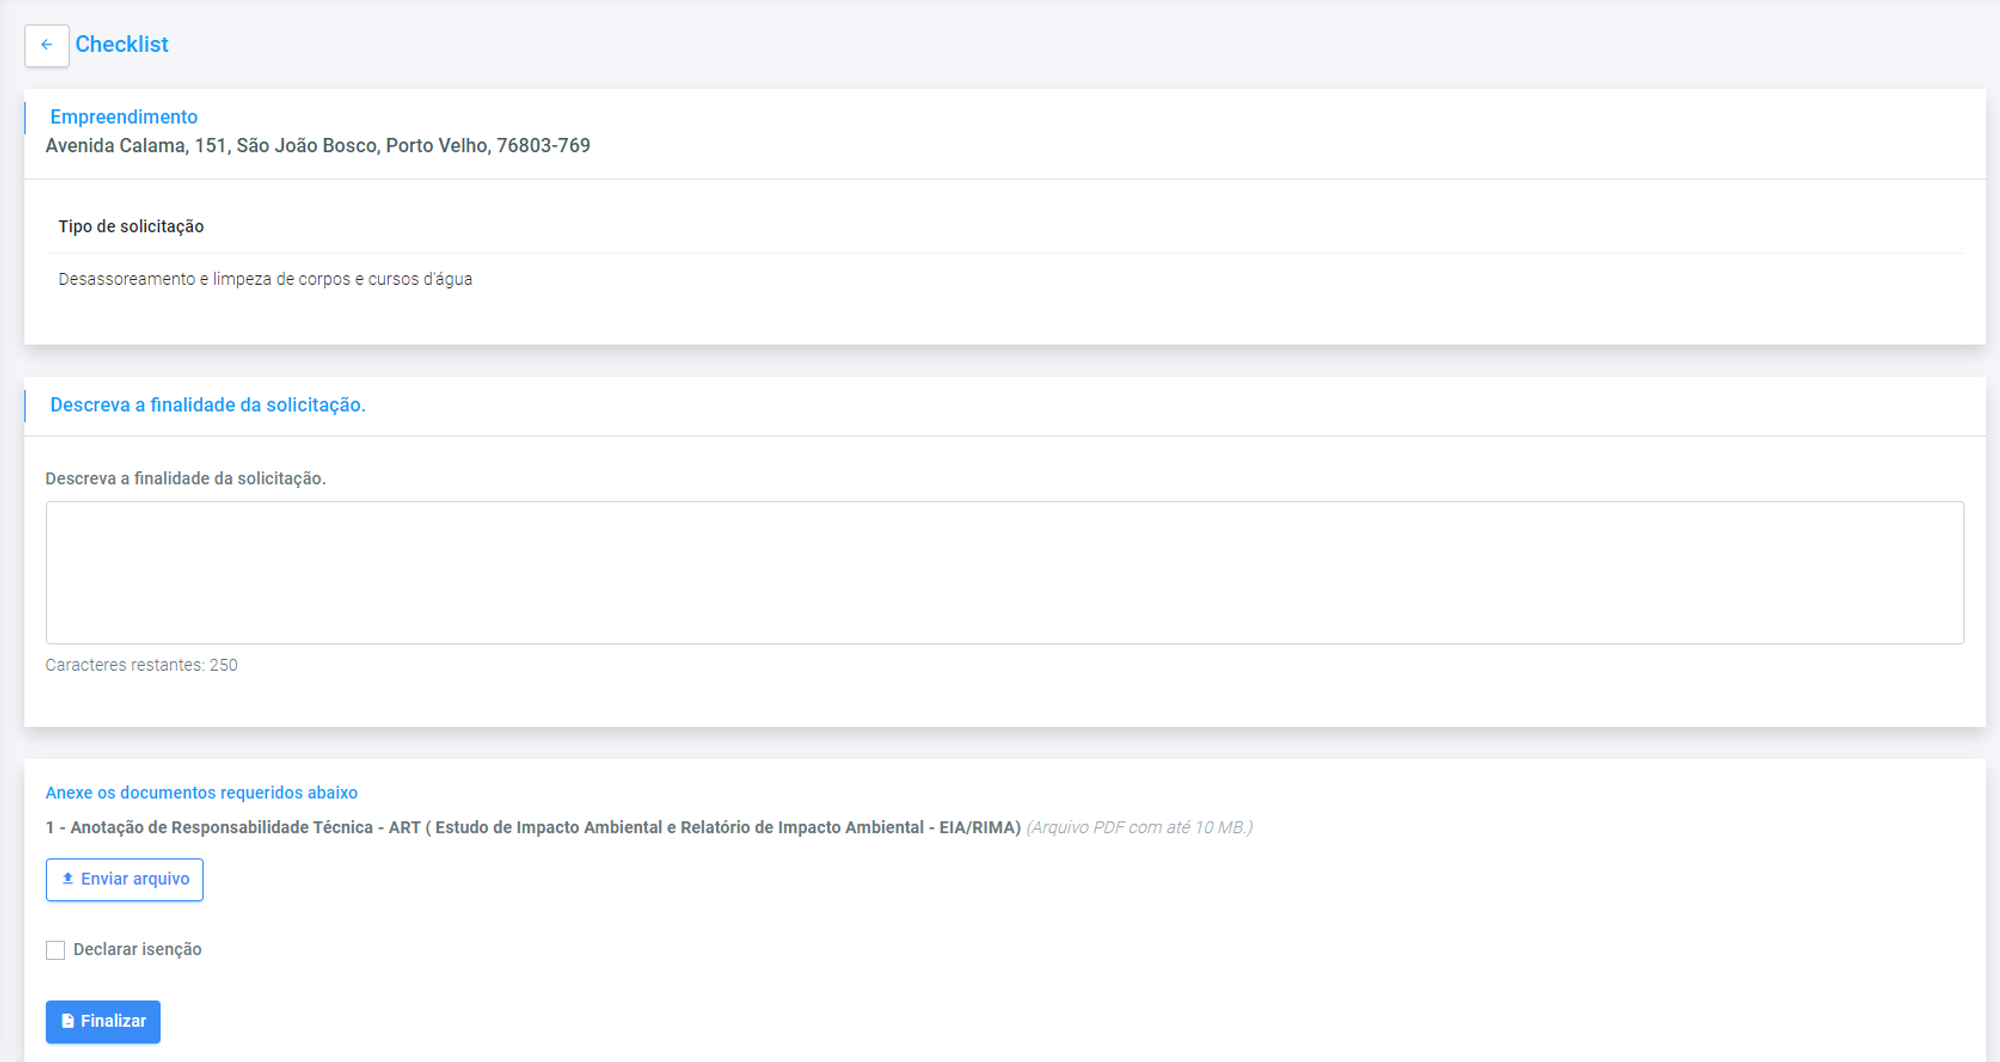The image size is (2000, 1062).
Task: Click the Tipo de solicitação label
Action: pyautogui.click(x=131, y=227)
